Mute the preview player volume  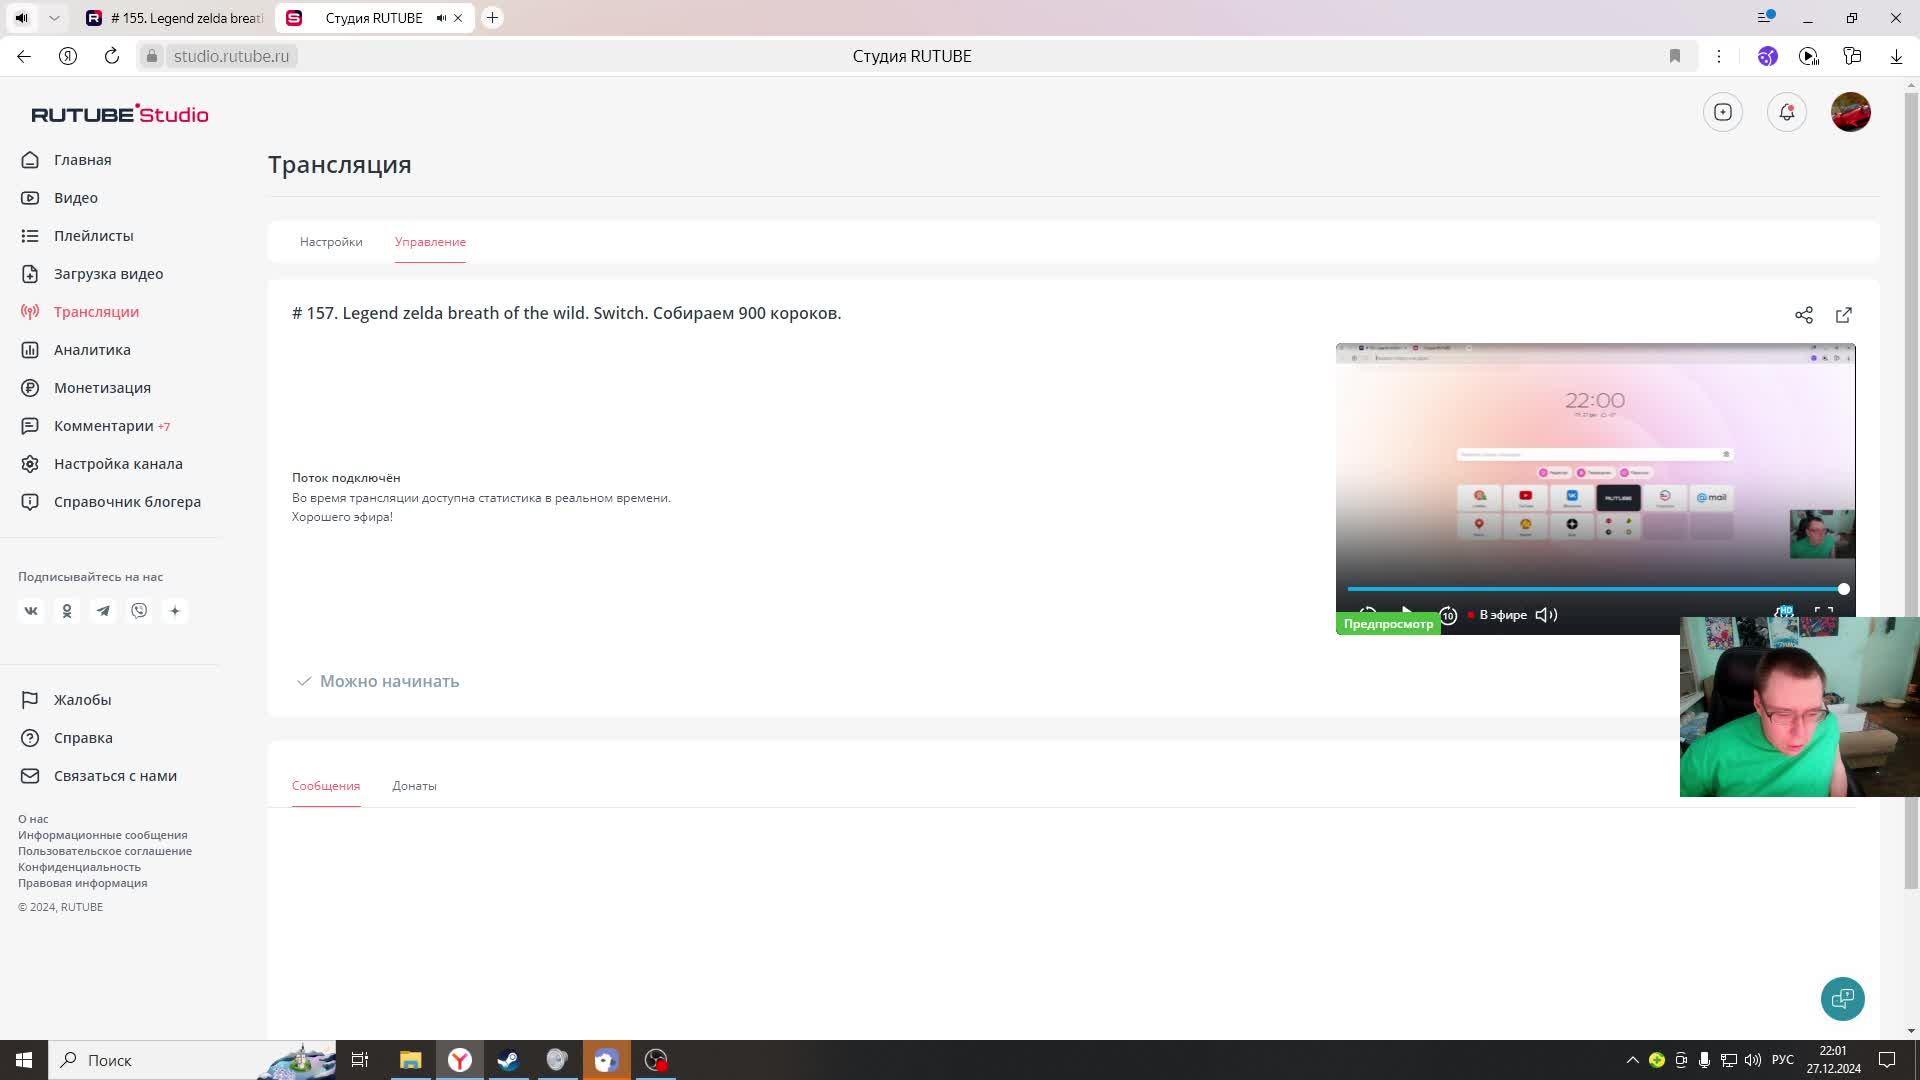tap(1546, 615)
